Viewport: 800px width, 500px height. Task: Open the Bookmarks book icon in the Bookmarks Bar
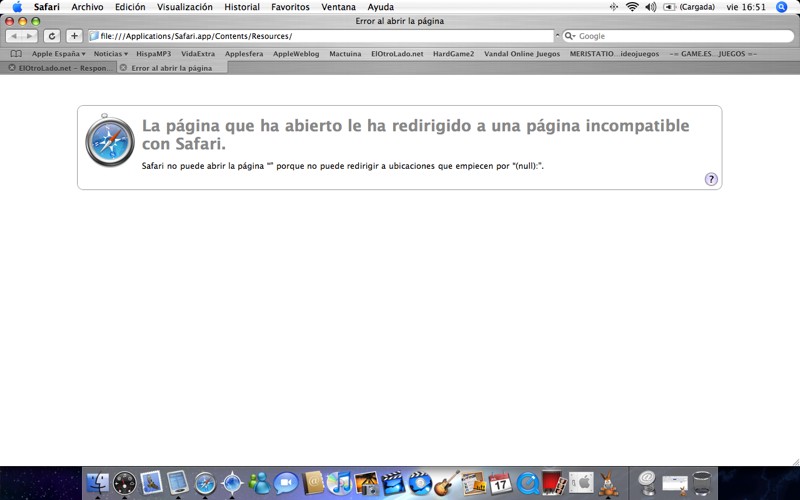(16, 54)
